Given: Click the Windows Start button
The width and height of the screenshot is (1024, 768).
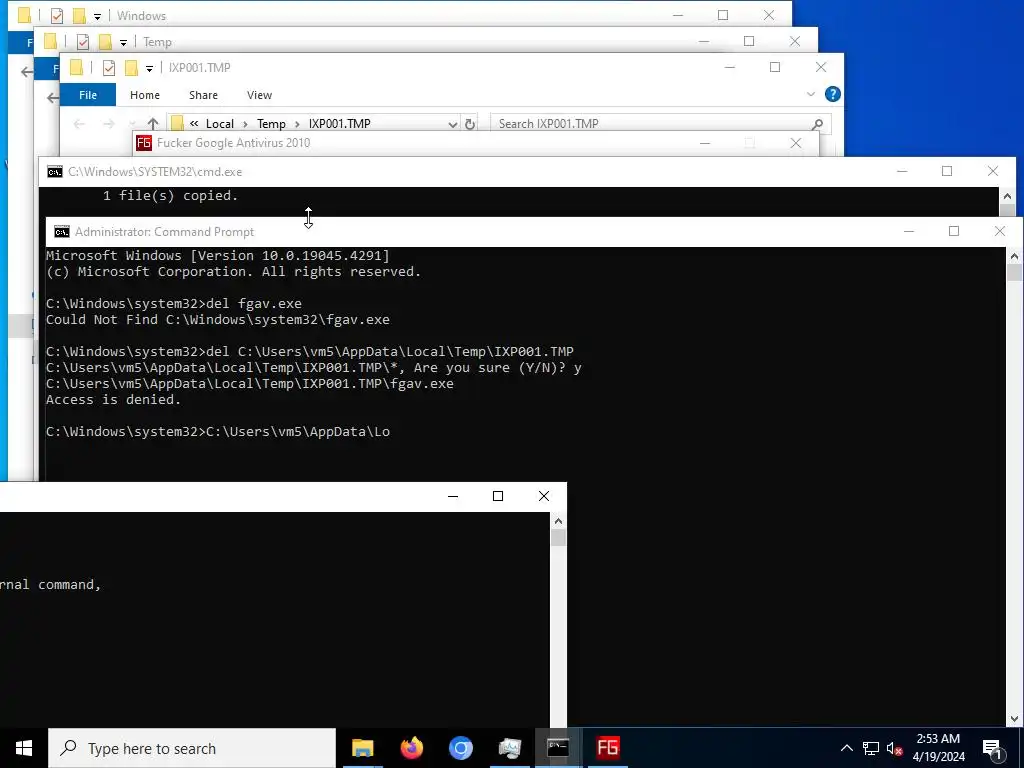Looking at the screenshot, I should [x=24, y=748].
